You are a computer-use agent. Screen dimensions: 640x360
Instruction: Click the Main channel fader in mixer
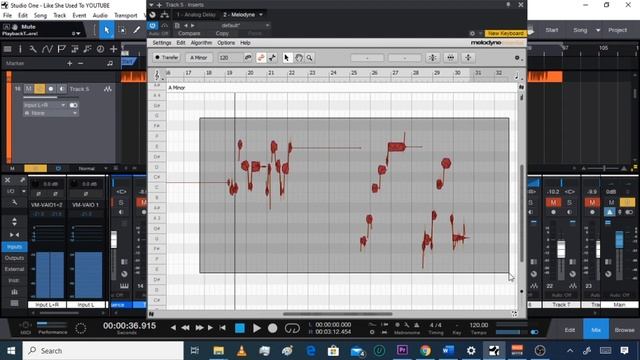619,239
